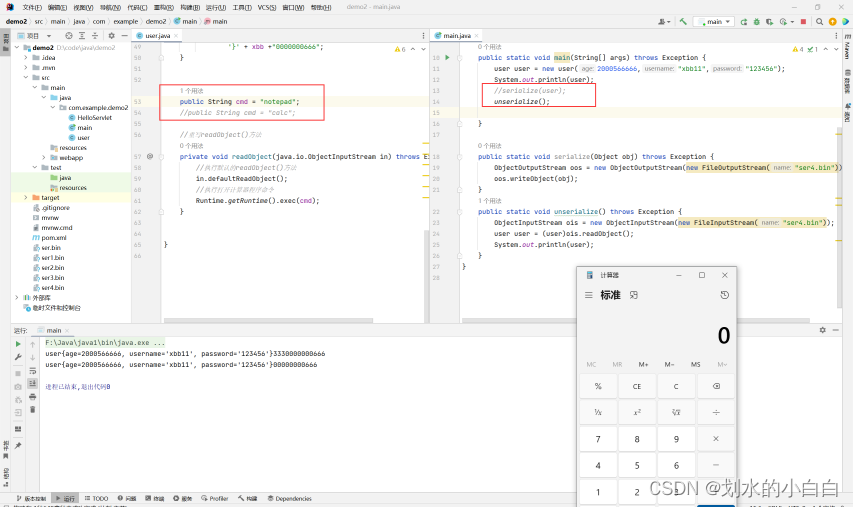The width and height of the screenshot is (853, 507).
Task: Open the 代码(C) menu
Action: (137, 7)
